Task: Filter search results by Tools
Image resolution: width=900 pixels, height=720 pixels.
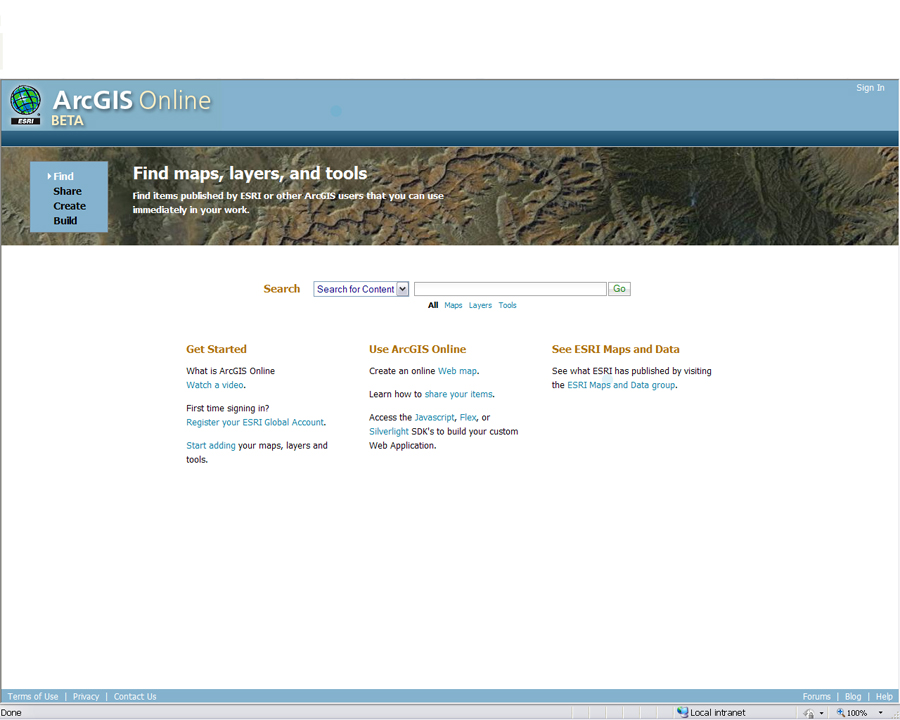Action: tap(507, 305)
